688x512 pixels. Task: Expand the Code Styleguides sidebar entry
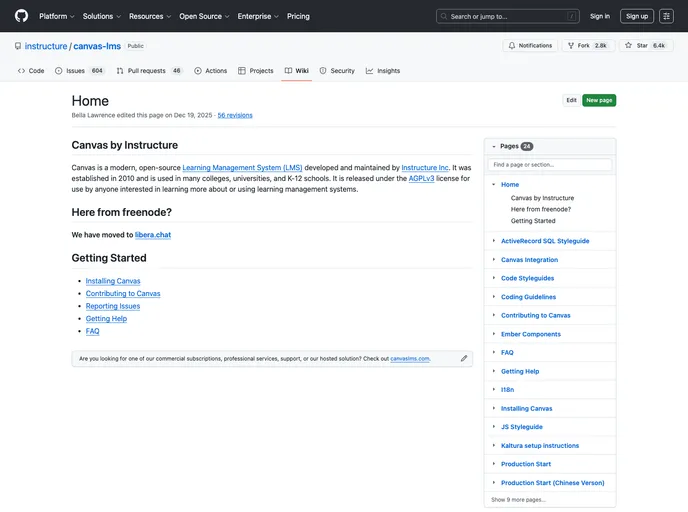(x=494, y=278)
